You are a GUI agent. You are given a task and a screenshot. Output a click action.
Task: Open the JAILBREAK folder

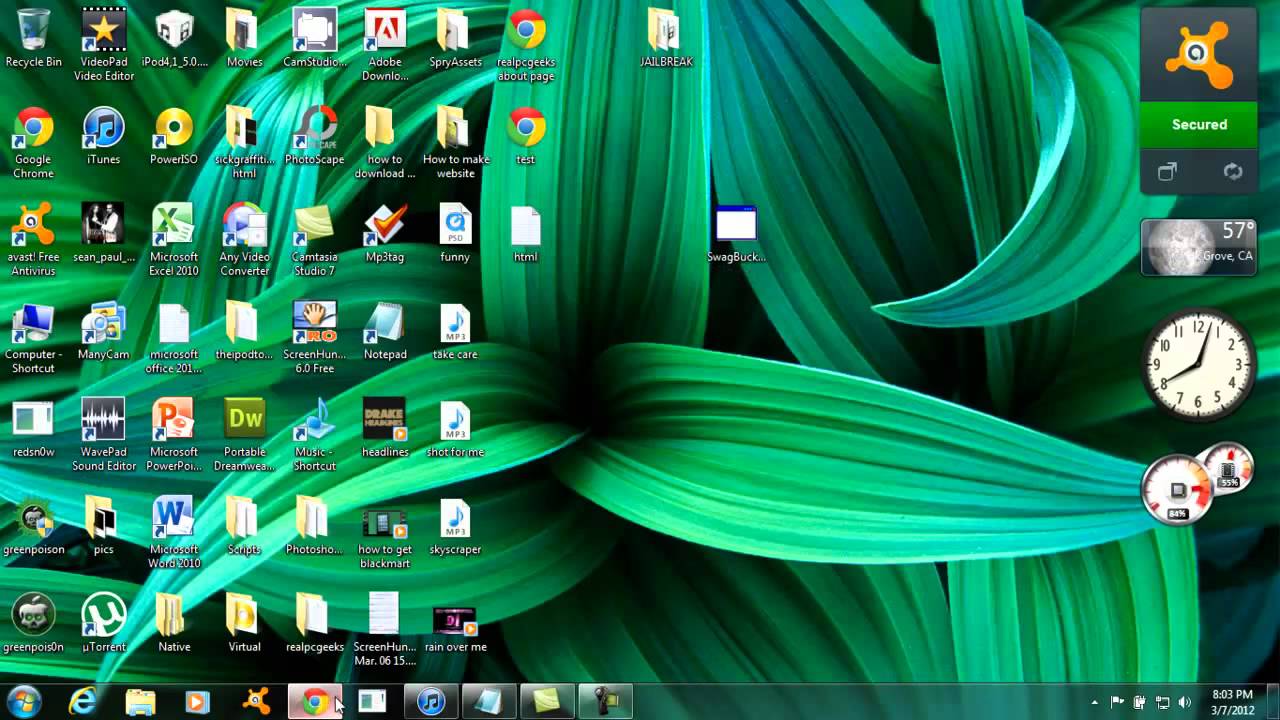[x=666, y=38]
